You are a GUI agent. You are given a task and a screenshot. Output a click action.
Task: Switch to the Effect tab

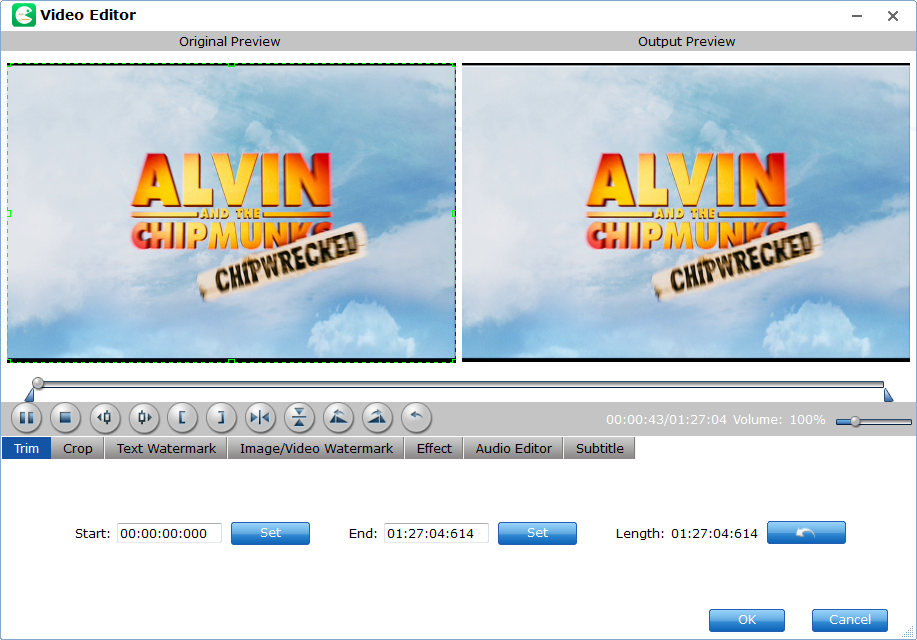(x=434, y=448)
